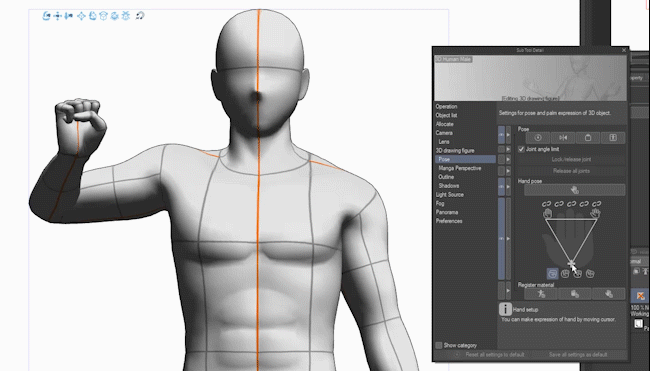The width and height of the screenshot is (650, 371).
Task: Click the third Pose row box icon
Action: point(588,138)
